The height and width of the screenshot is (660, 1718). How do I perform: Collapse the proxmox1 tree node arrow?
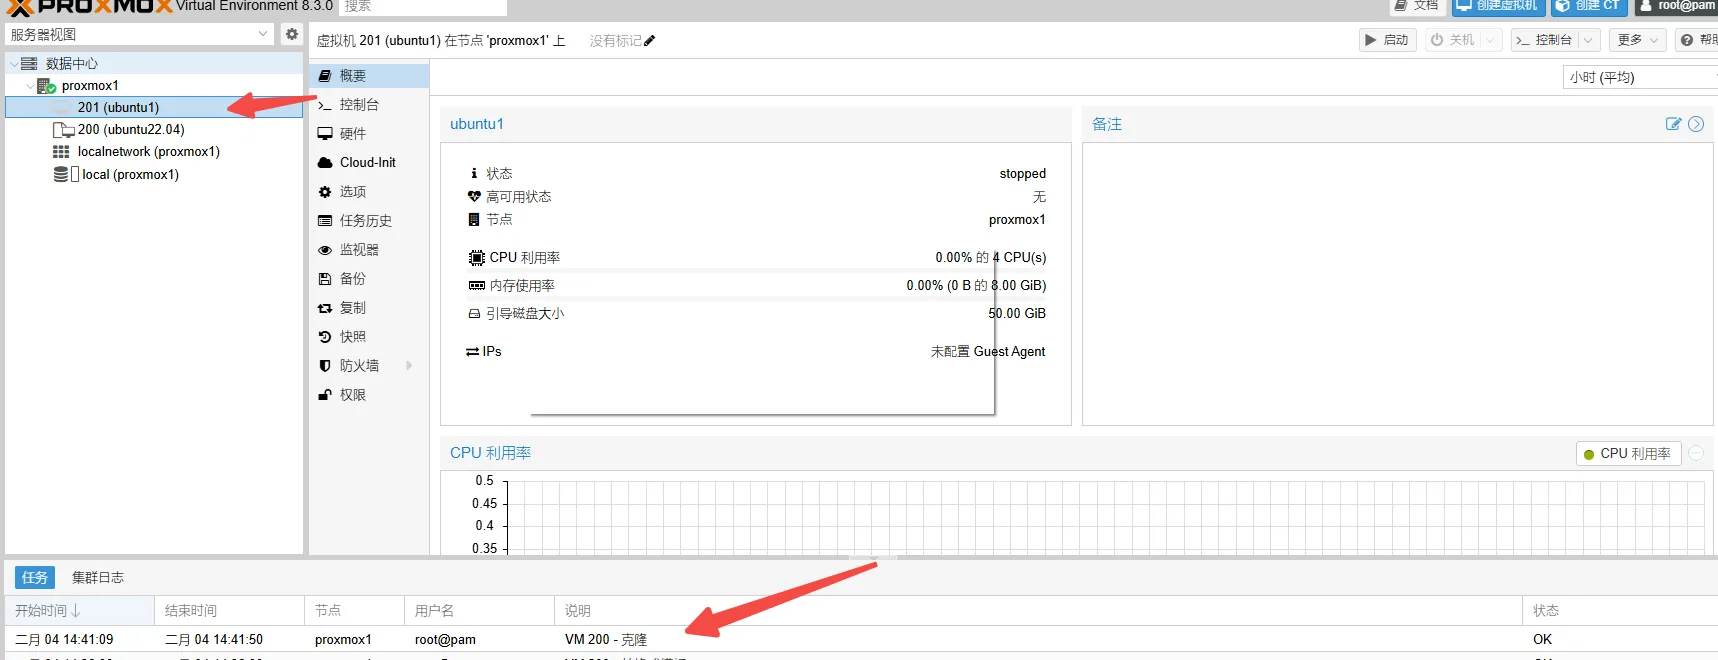coord(29,86)
